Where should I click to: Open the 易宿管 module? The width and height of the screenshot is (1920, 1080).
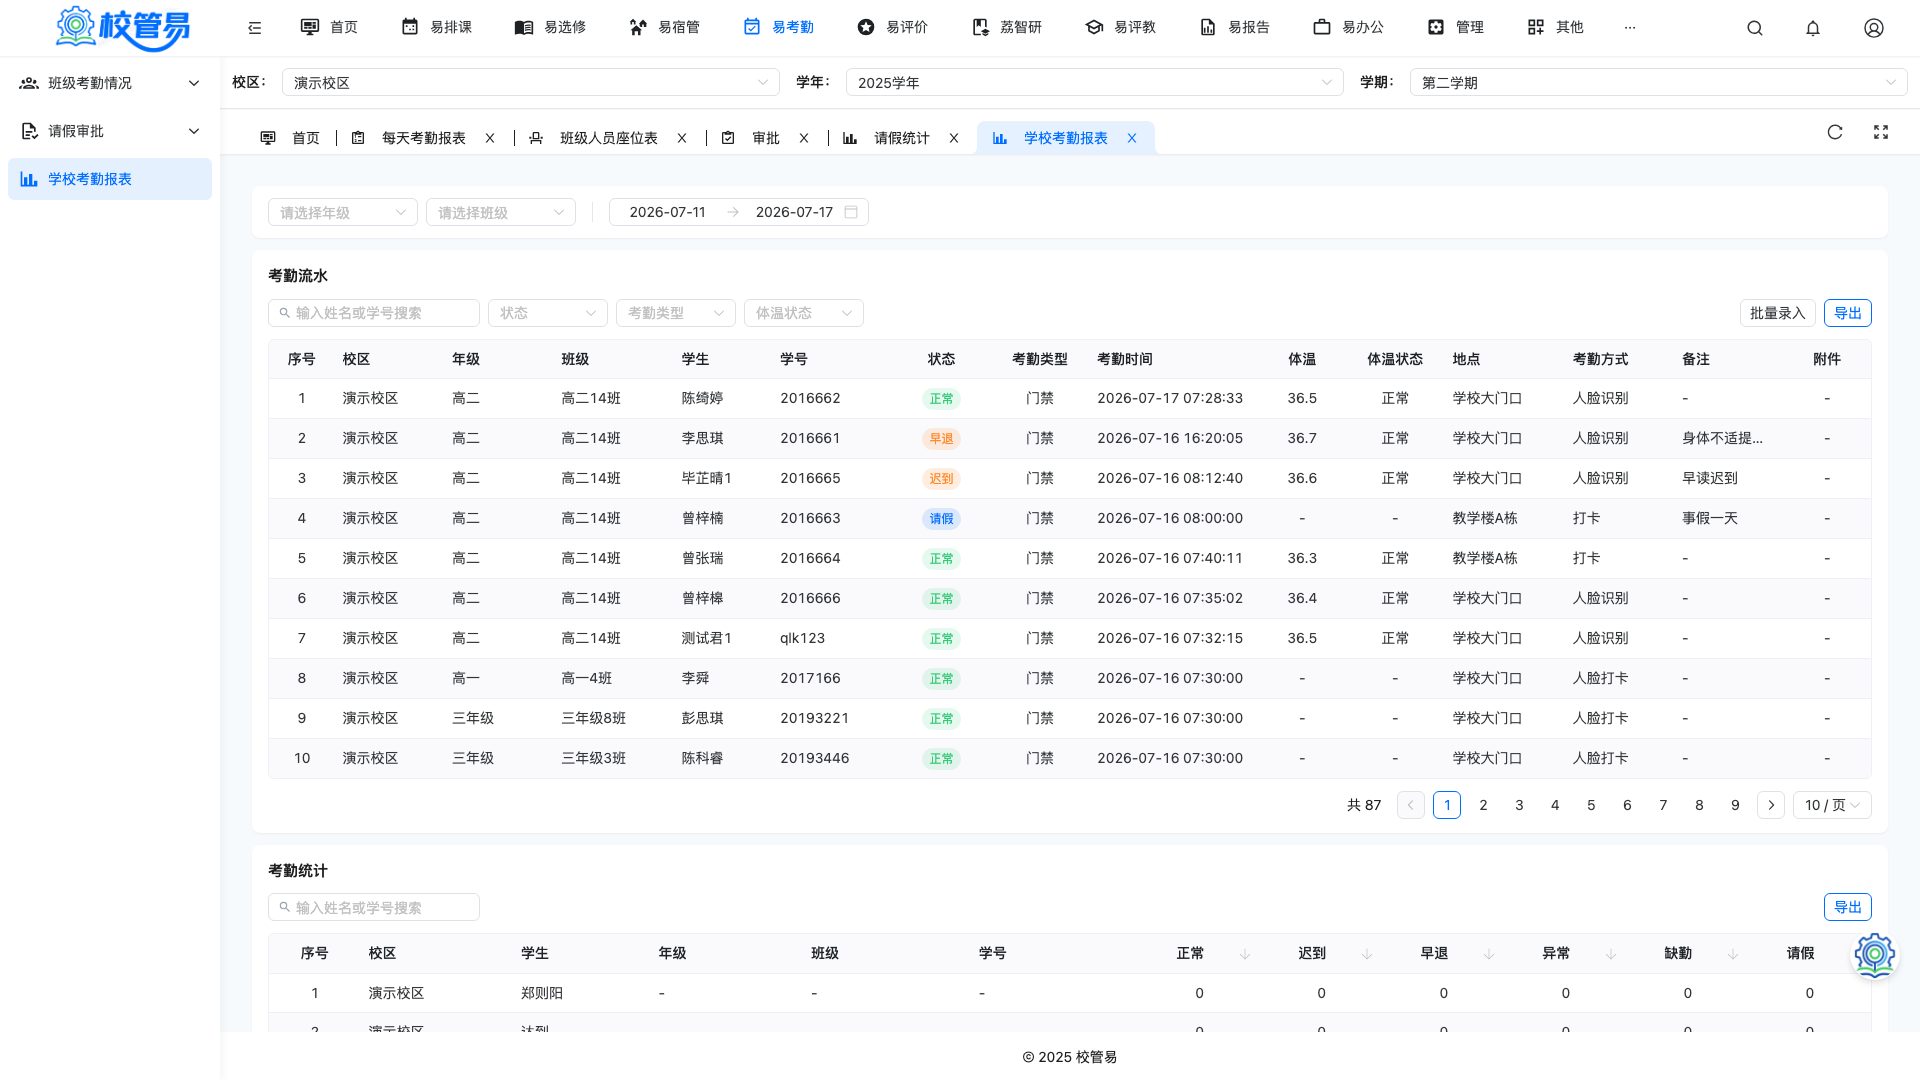pos(664,28)
